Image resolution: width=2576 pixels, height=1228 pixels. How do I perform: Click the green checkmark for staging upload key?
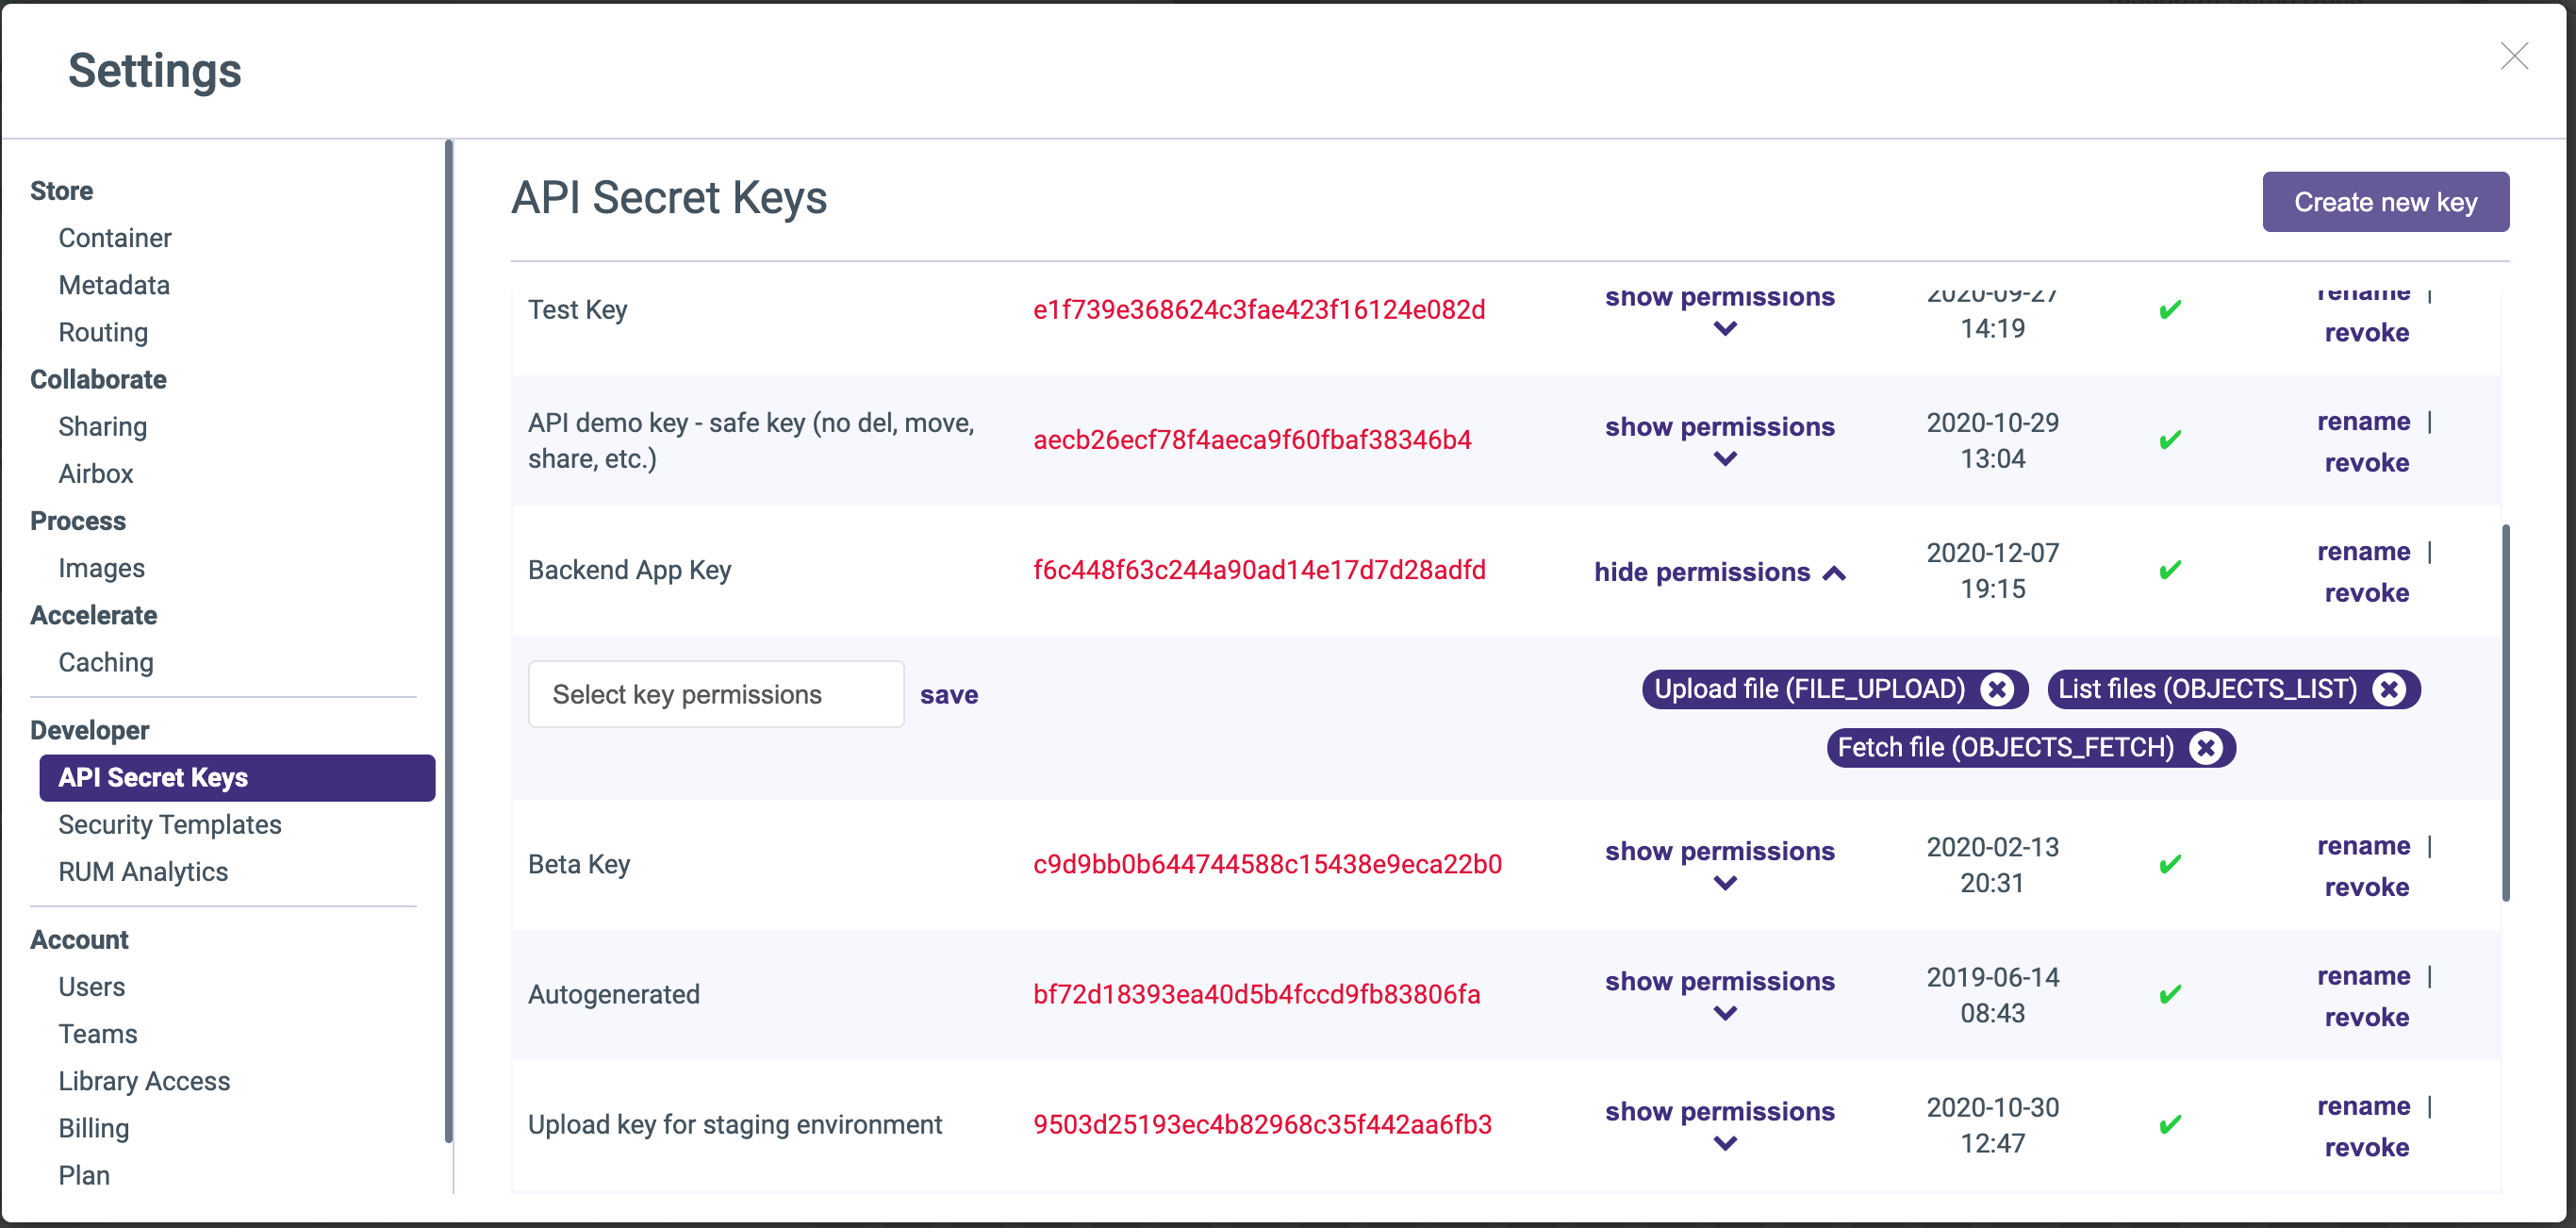[2169, 1124]
